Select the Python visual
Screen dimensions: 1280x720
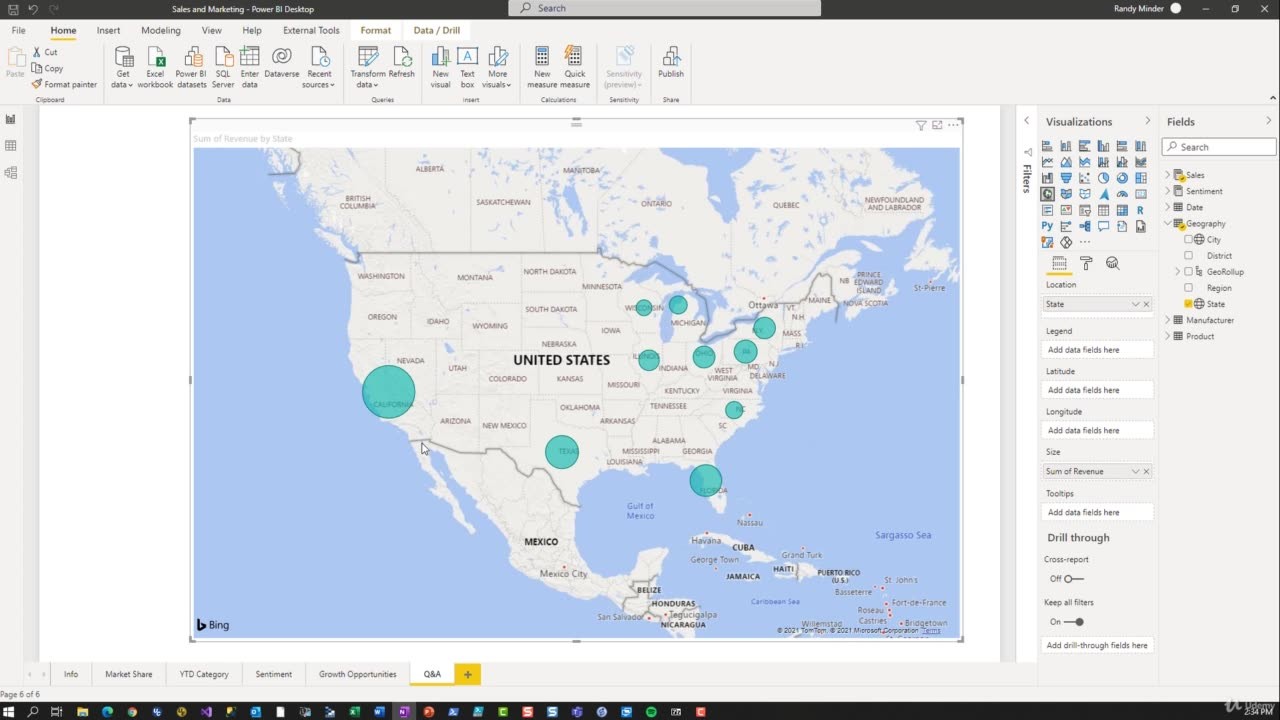(1047, 226)
